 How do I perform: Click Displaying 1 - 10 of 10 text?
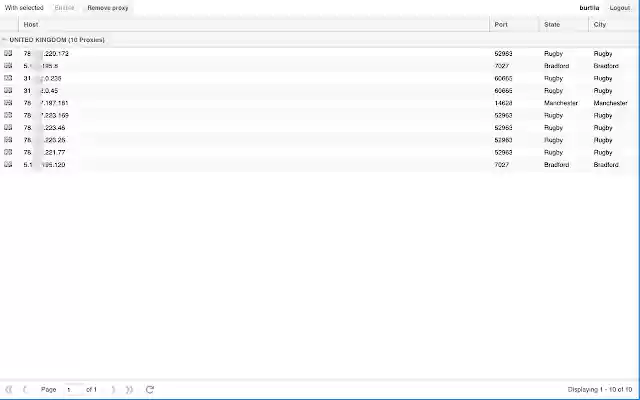[600, 389]
